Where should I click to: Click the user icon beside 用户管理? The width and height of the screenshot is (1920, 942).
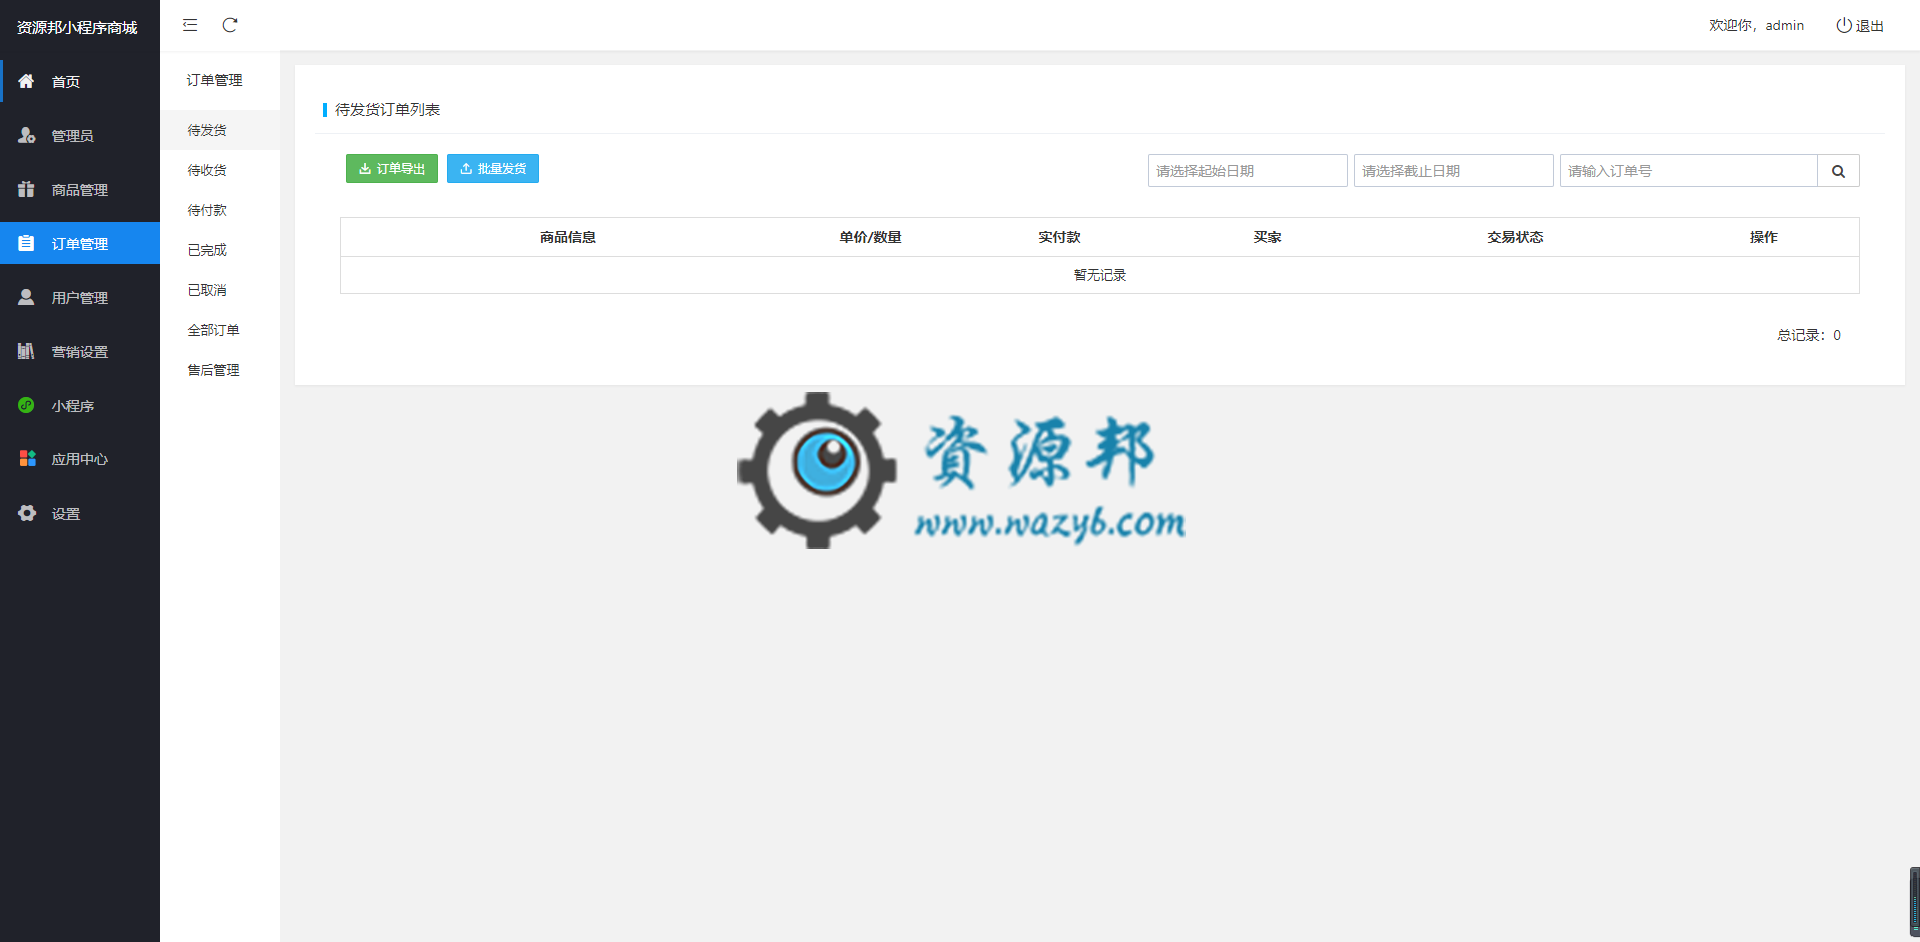coord(27,297)
